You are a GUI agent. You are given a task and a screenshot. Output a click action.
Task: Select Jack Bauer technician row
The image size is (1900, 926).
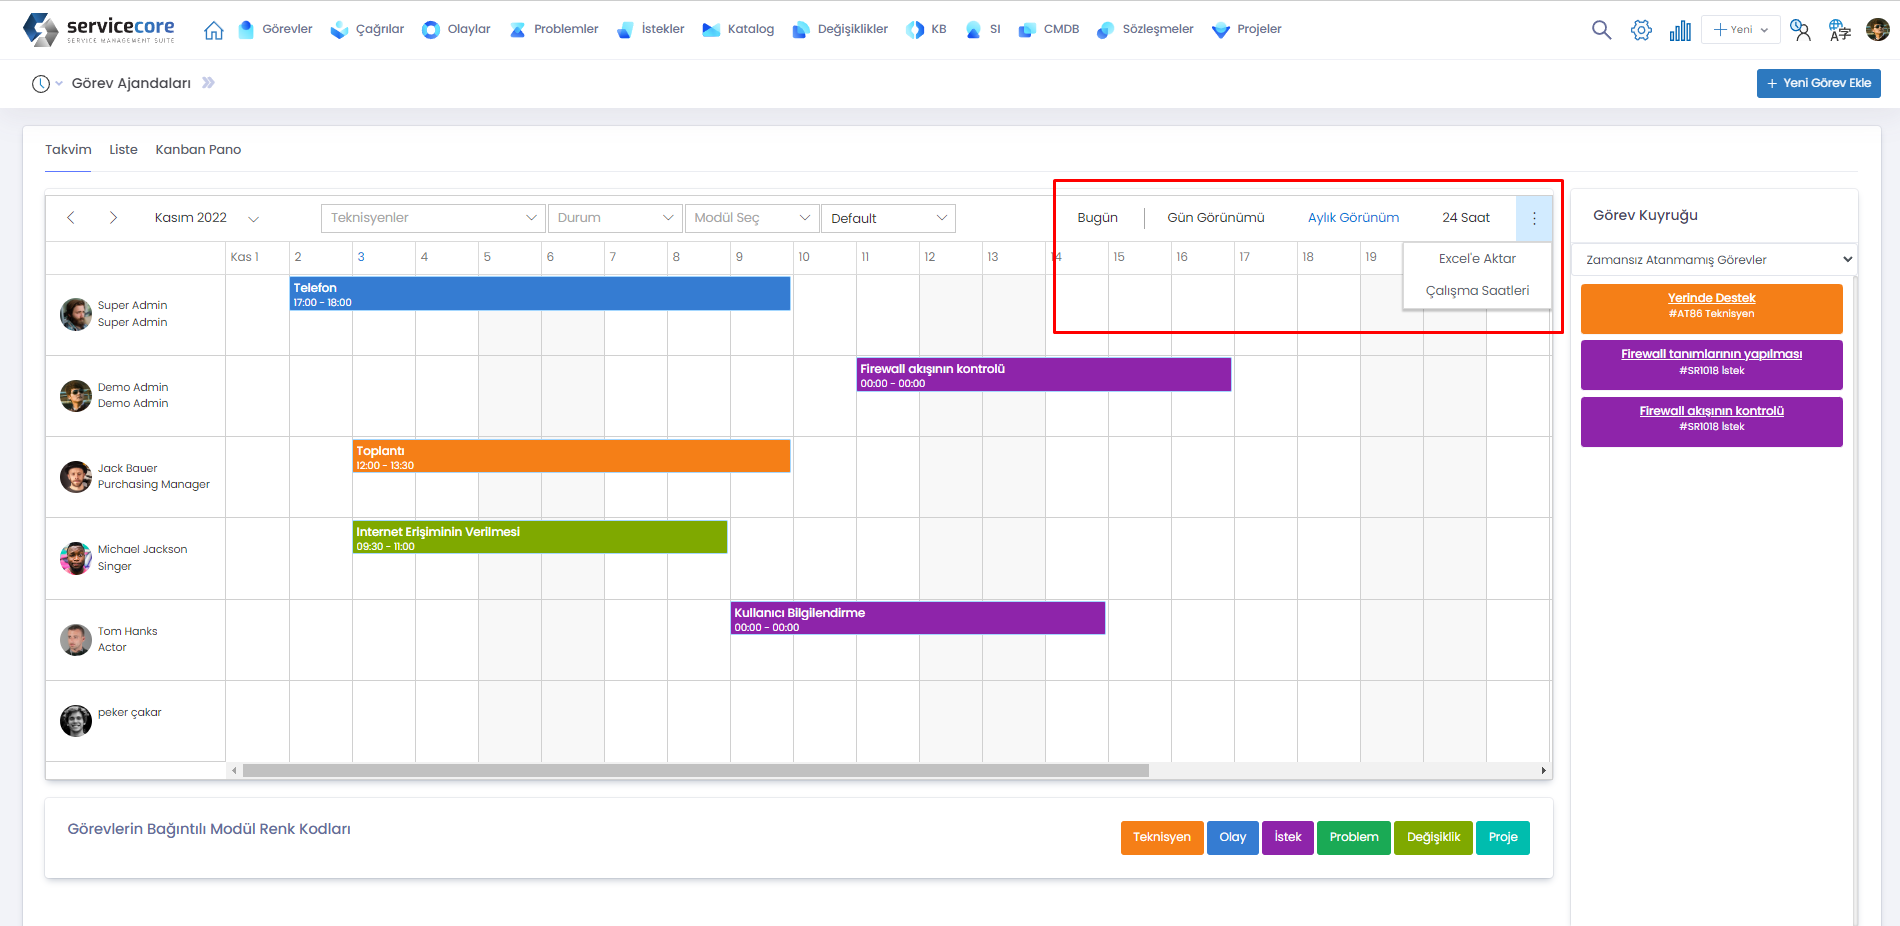pyautogui.click(x=135, y=477)
